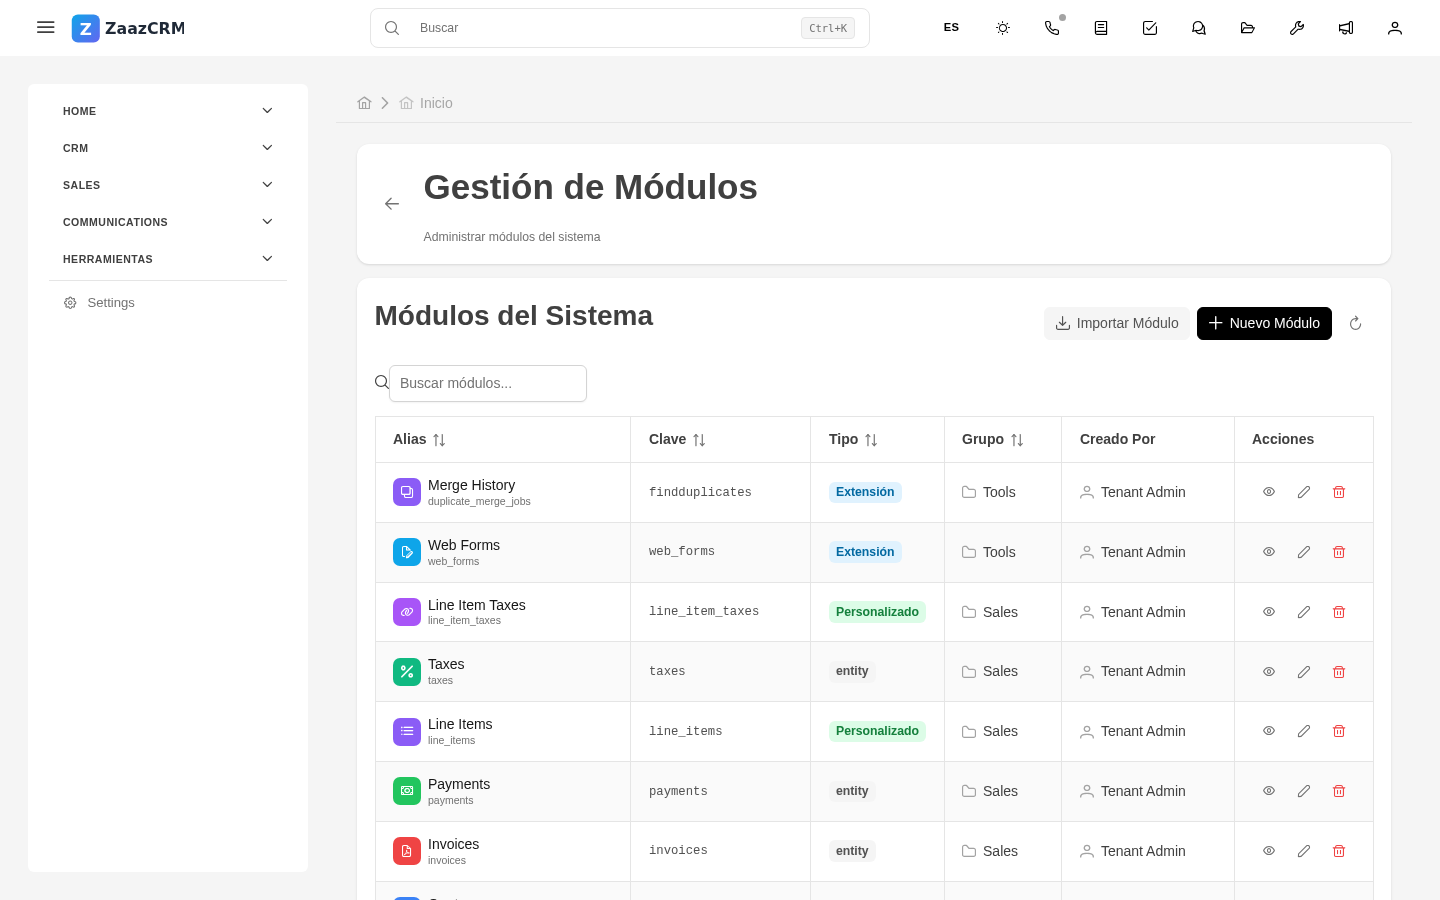Screen dimensions: 1440x900
Task: View the Web Forms module
Action: [1269, 552]
